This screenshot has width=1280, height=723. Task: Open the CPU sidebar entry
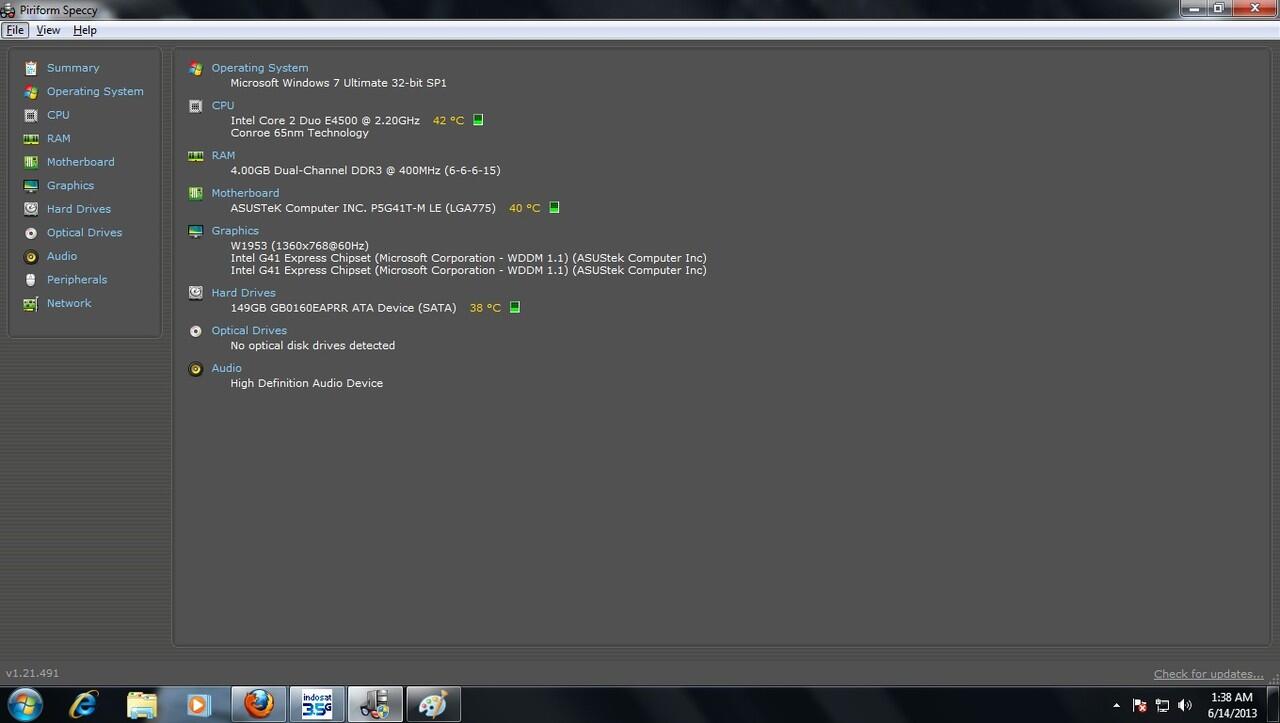[58, 115]
